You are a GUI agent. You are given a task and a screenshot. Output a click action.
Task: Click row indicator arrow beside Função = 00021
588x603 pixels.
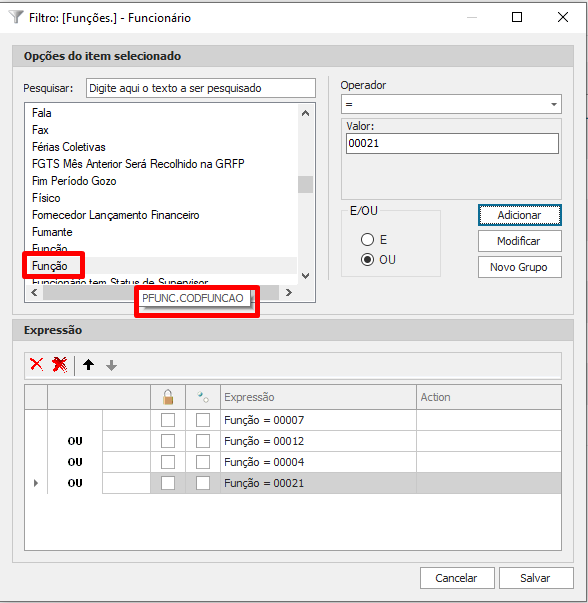coord(36,483)
